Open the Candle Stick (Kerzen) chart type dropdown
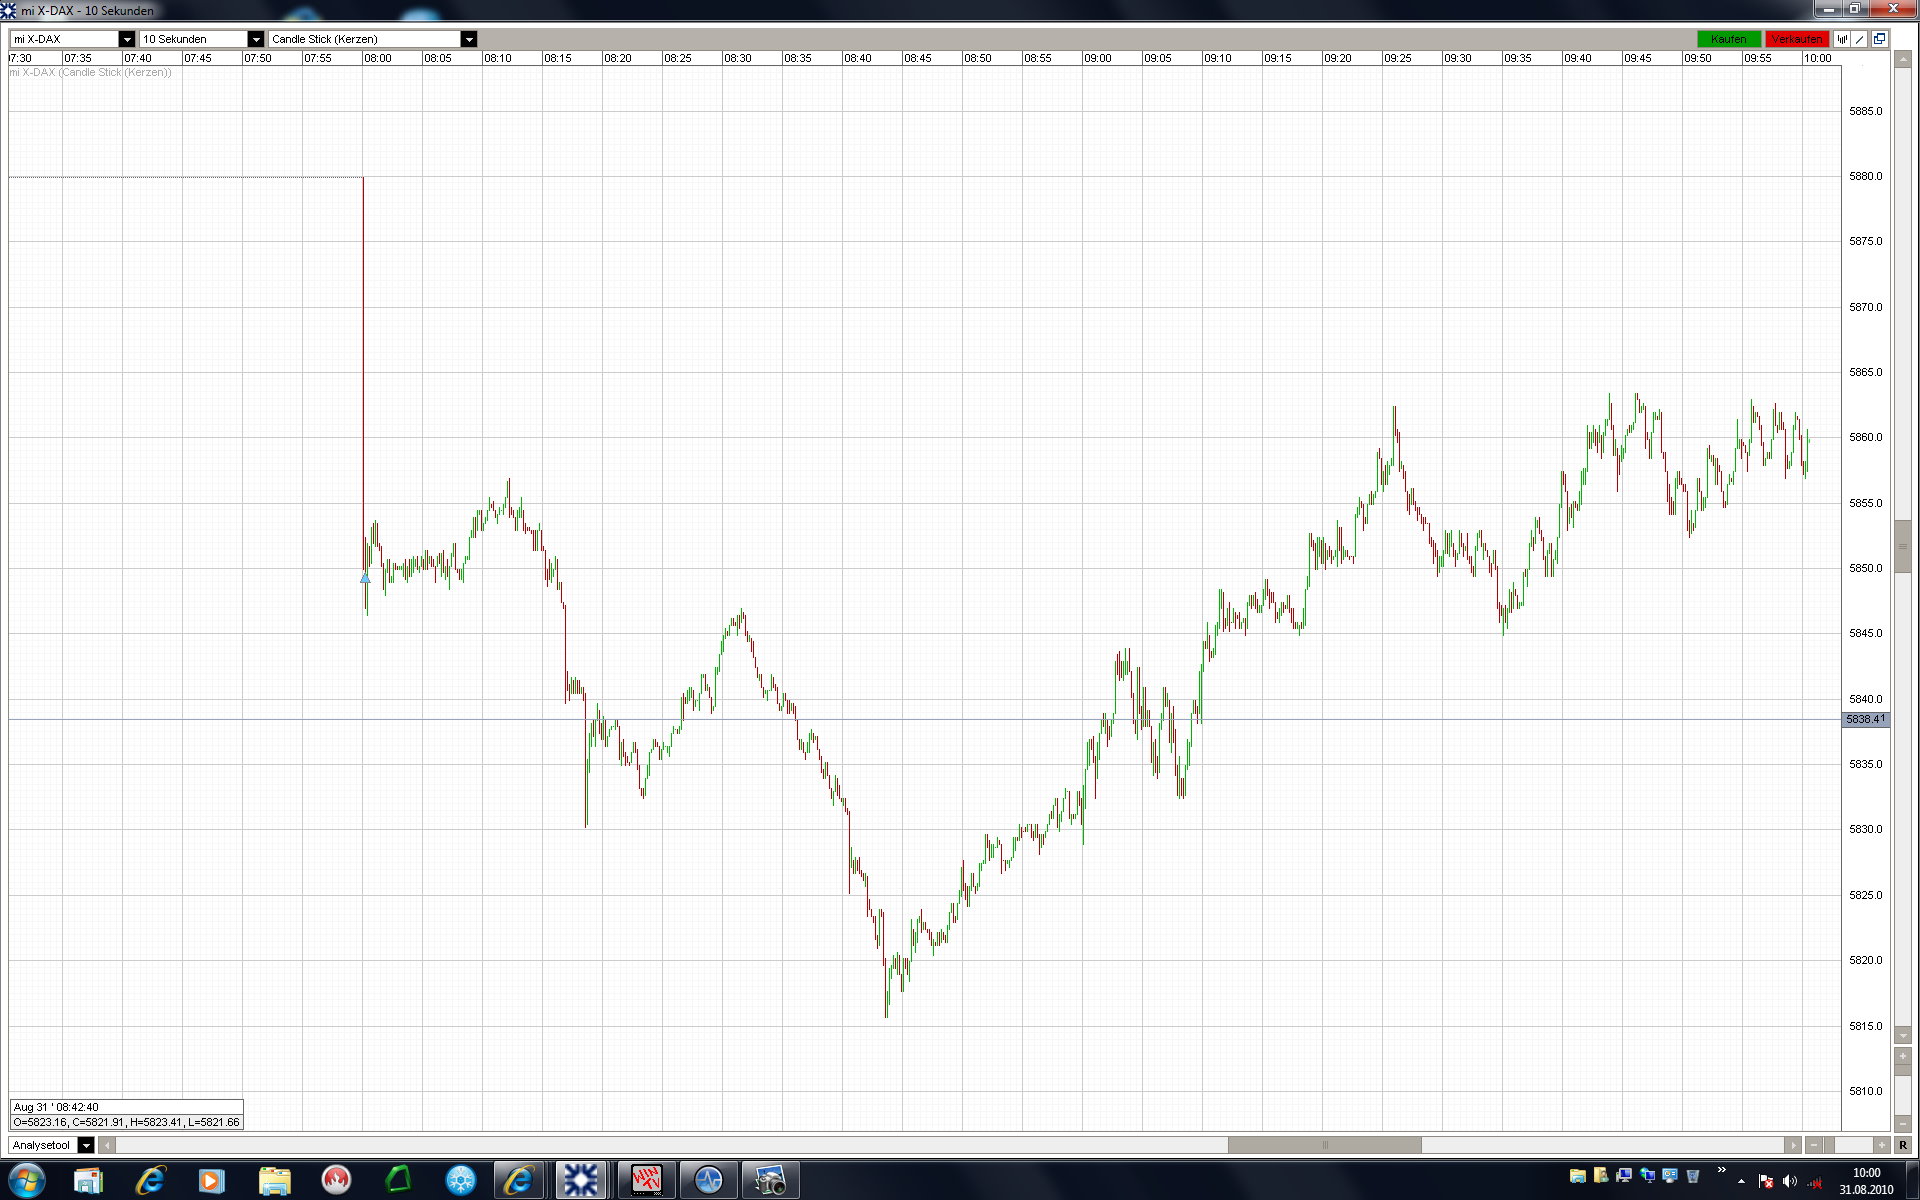The height and width of the screenshot is (1200, 1920). coord(468,39)
